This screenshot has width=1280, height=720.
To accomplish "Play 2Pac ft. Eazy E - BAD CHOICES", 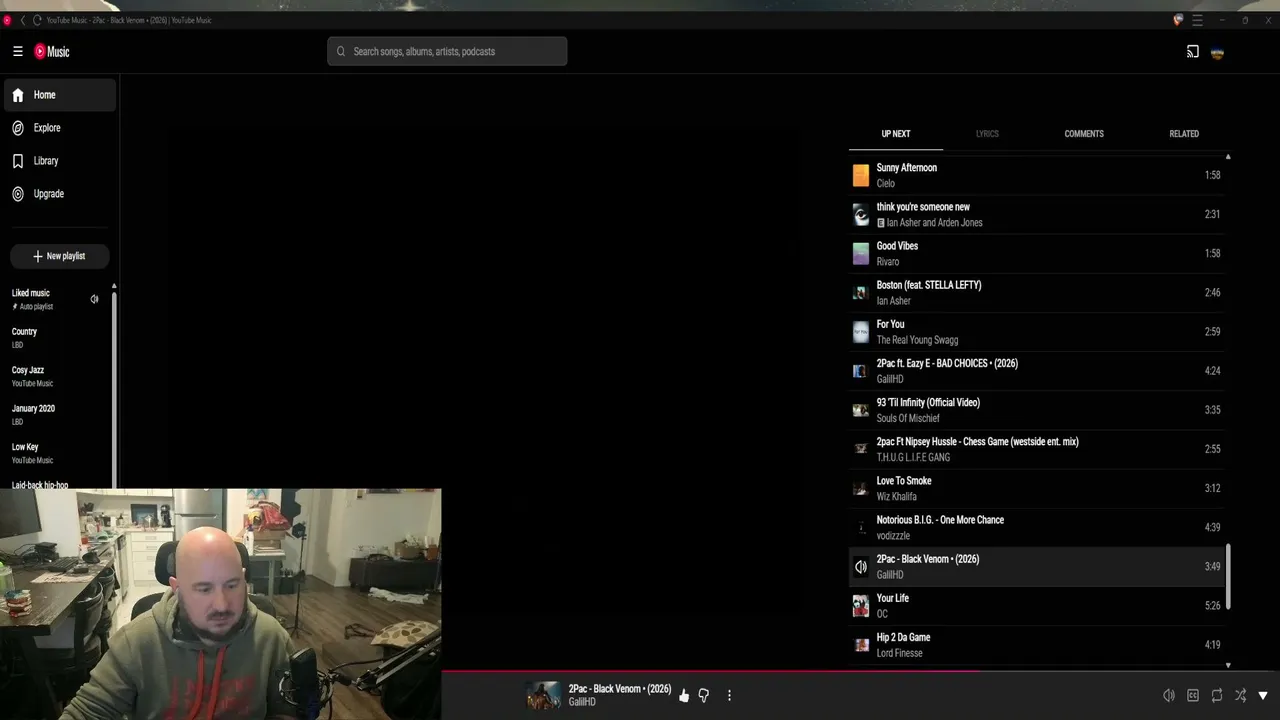I will (1039, 371).
